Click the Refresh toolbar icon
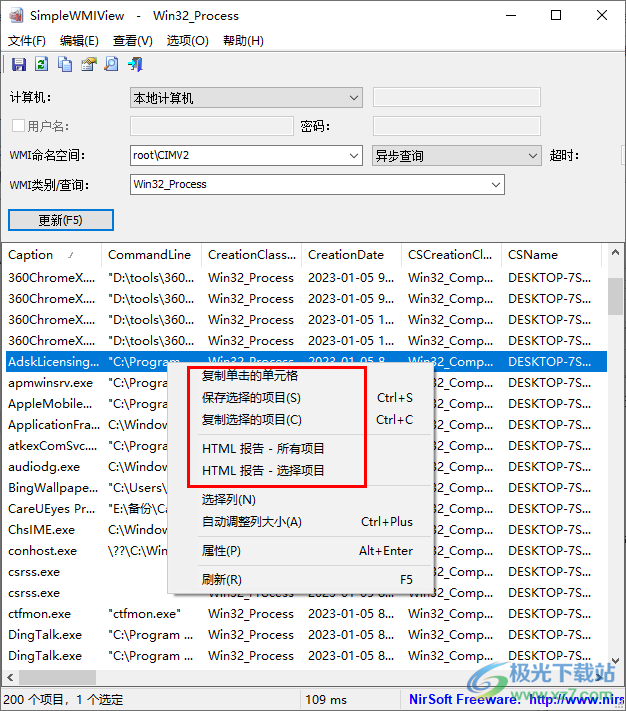Viewport: 626px width, 711px height. [42, 64]
